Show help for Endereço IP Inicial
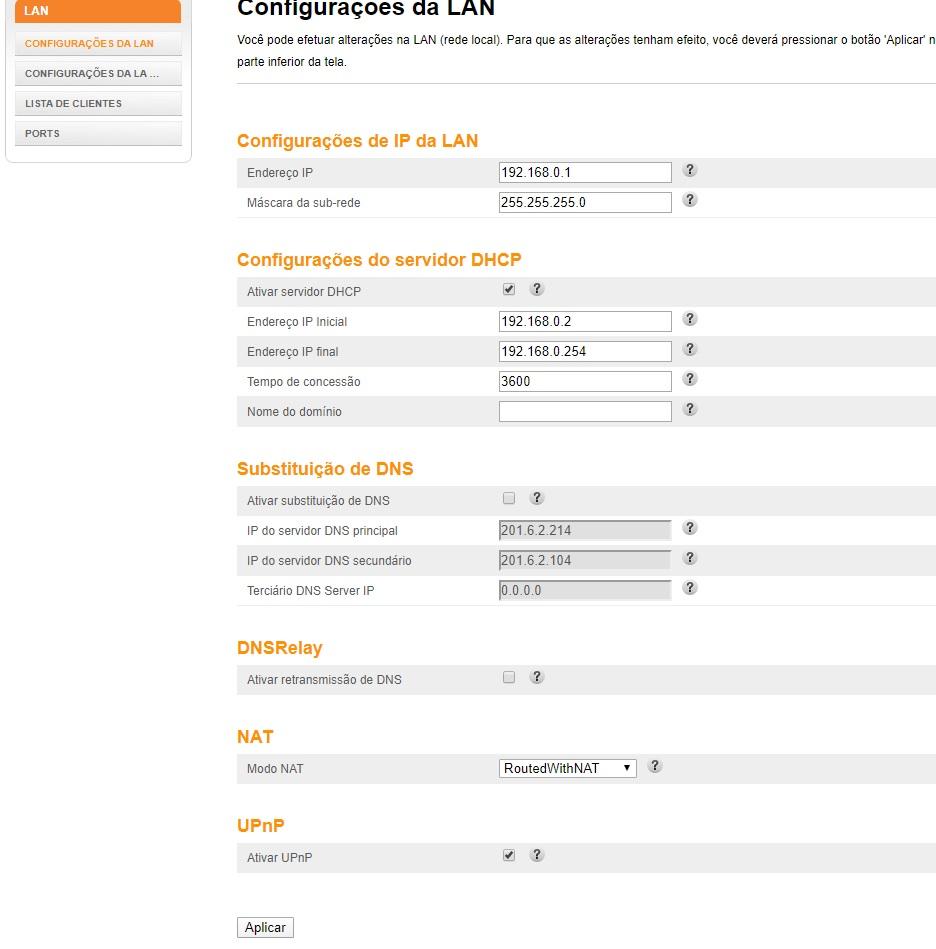936x949 pixels. coord(690,319)
